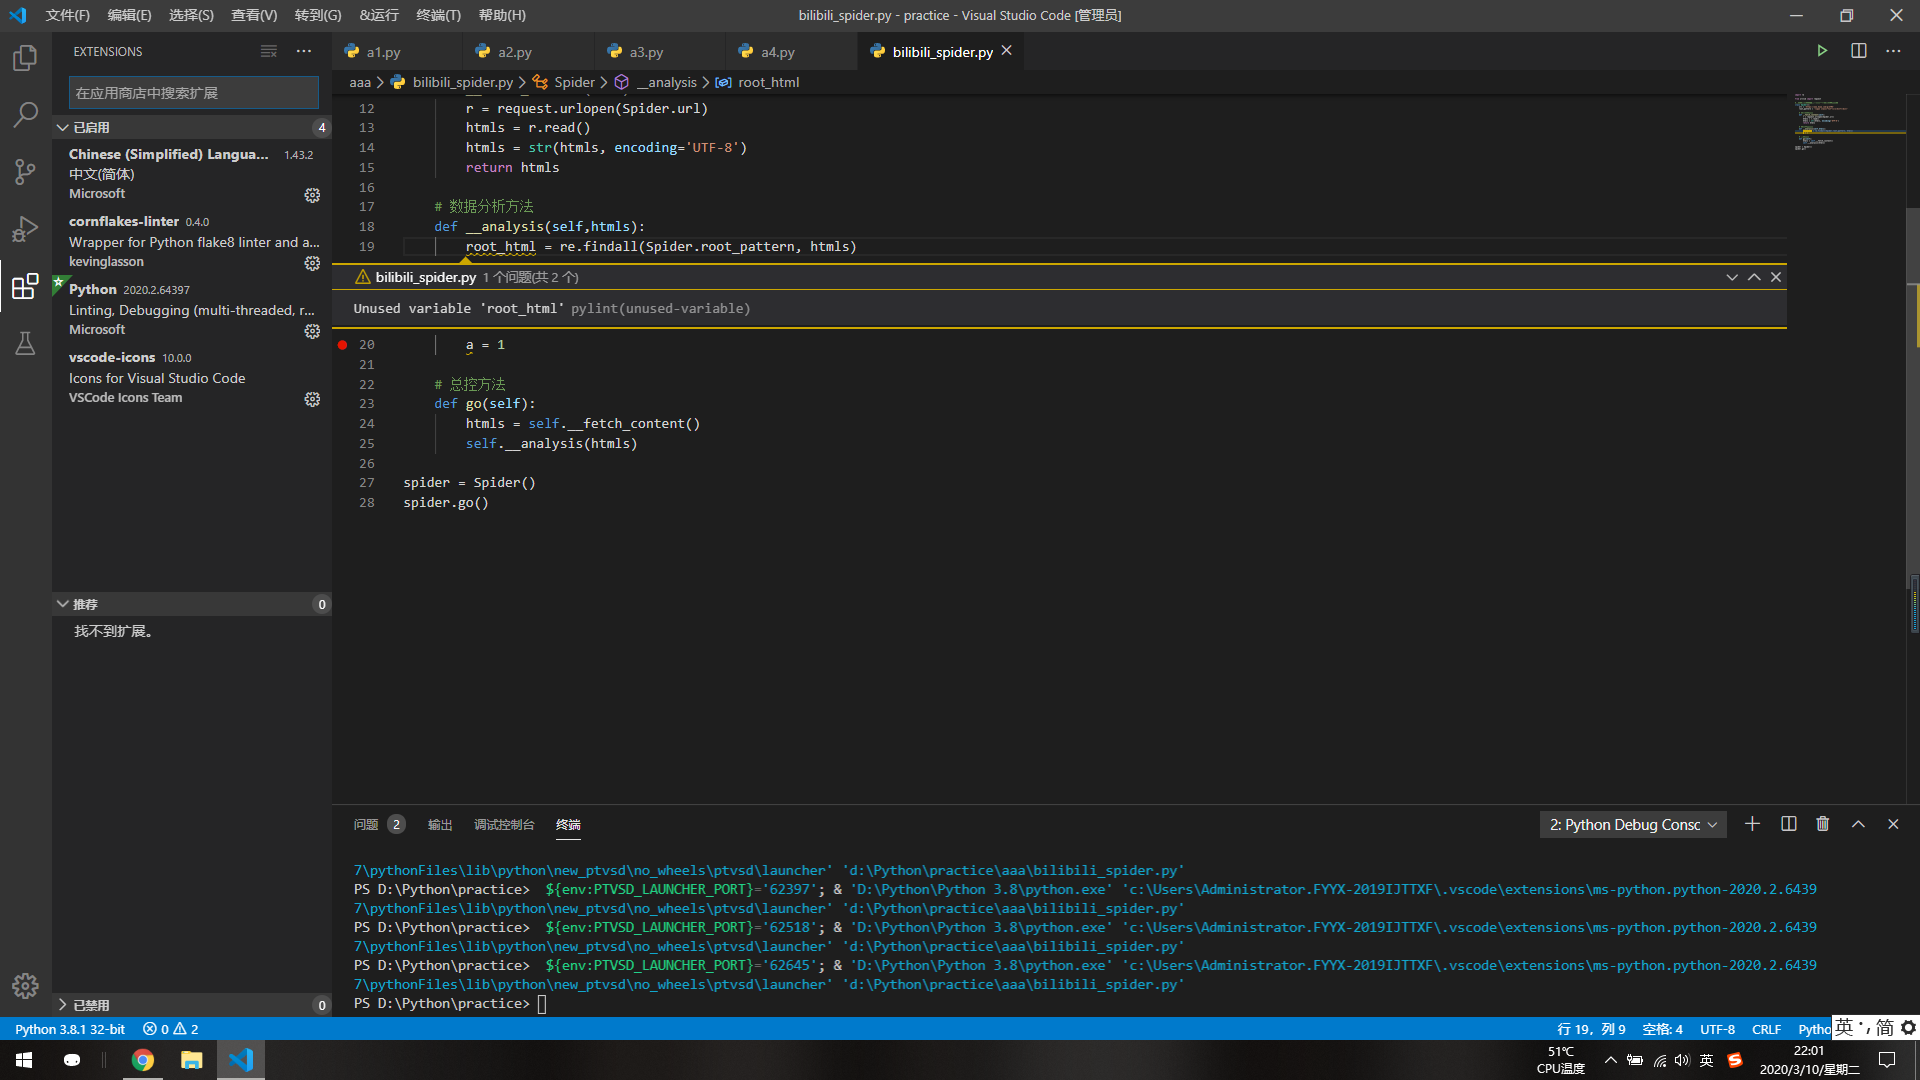Image resolution: width=1920 pixels, height=1080 pixels.
Task: Select Python 3.8.1 32-bit interpreter
Action: point(70,1029)
